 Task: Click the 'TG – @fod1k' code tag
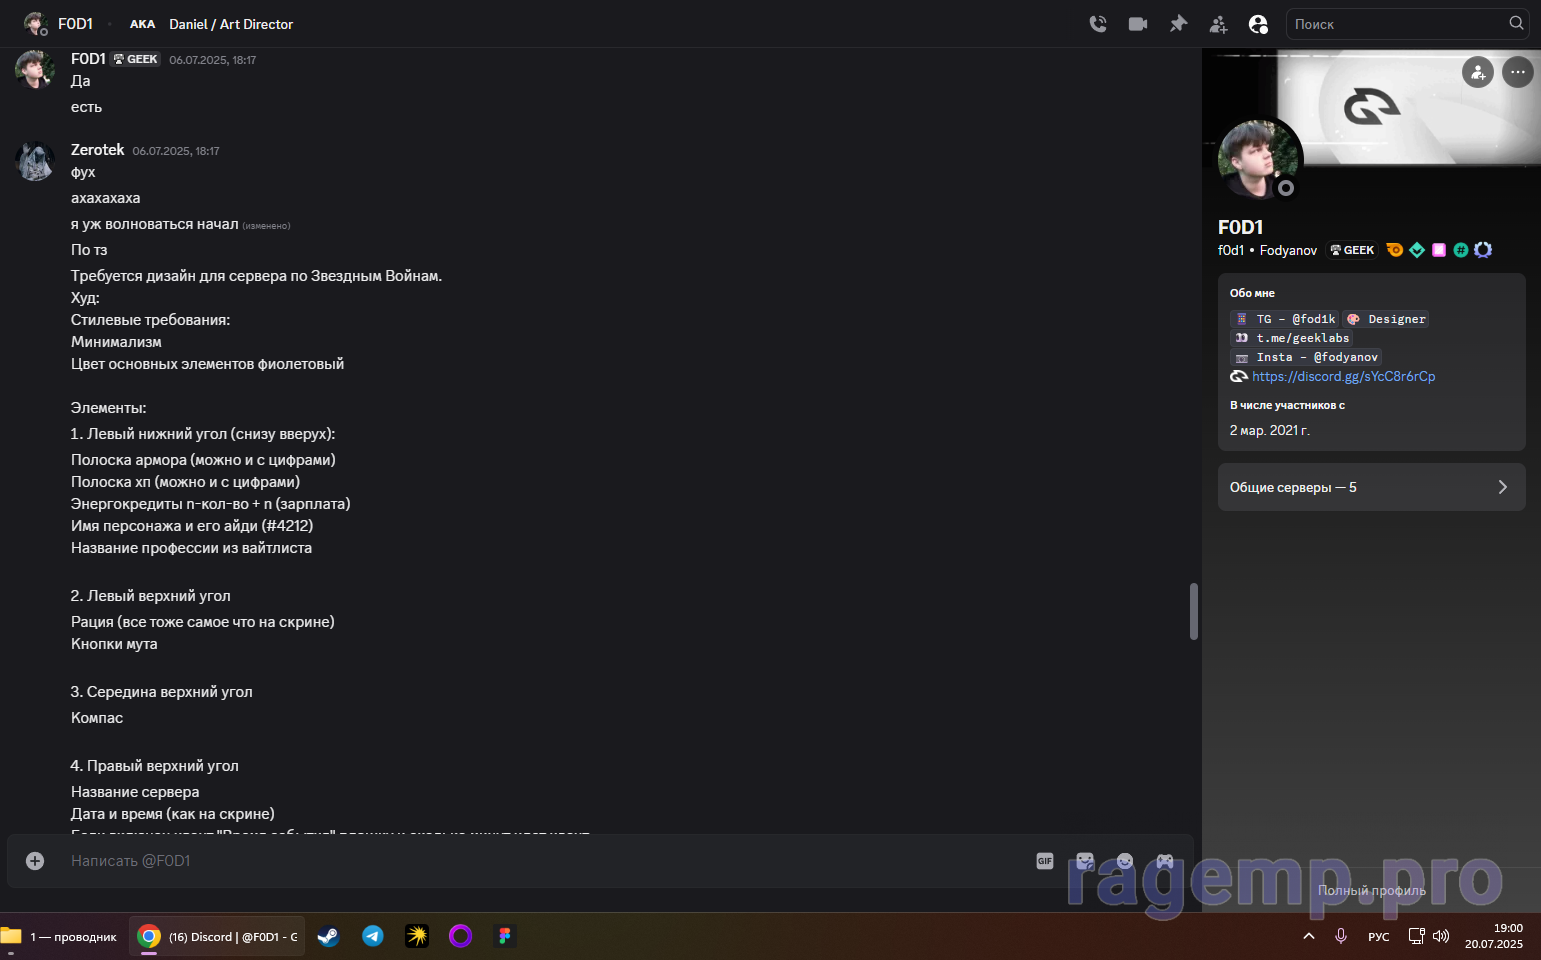(1284, 319)
